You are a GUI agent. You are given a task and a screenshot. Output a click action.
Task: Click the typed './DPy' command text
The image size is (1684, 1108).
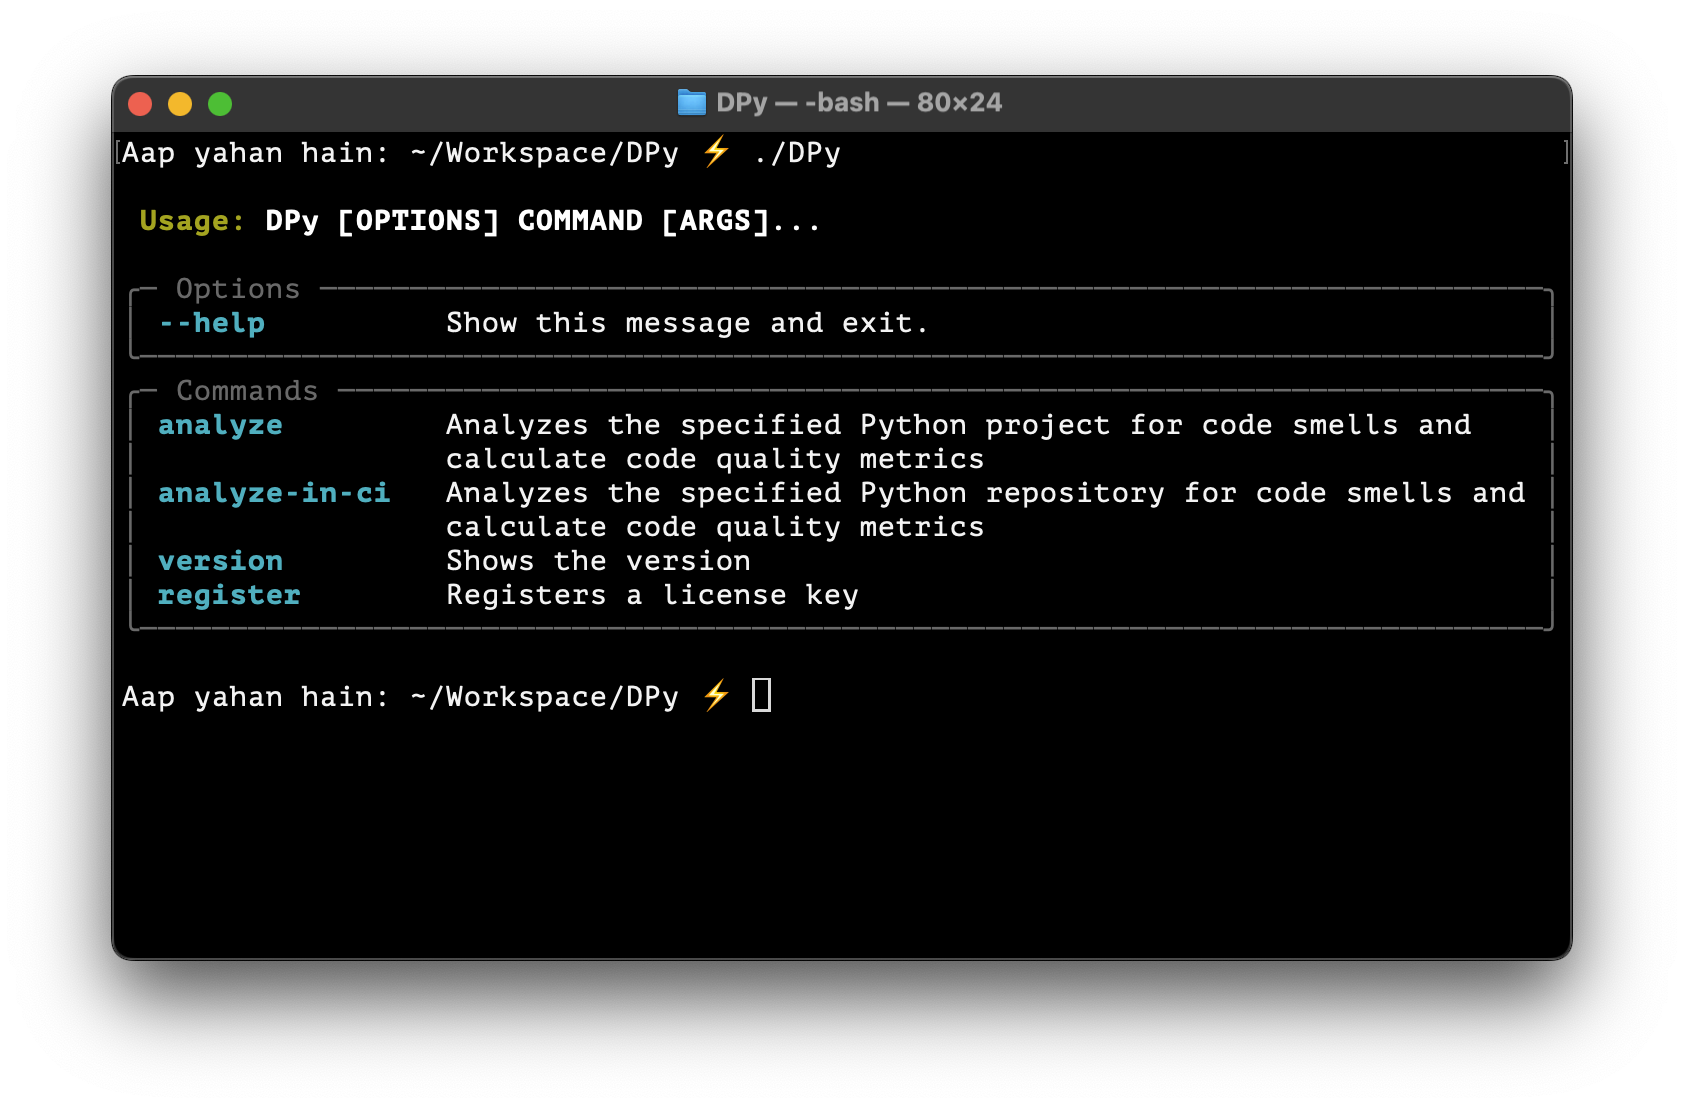(x=797, y=153)
